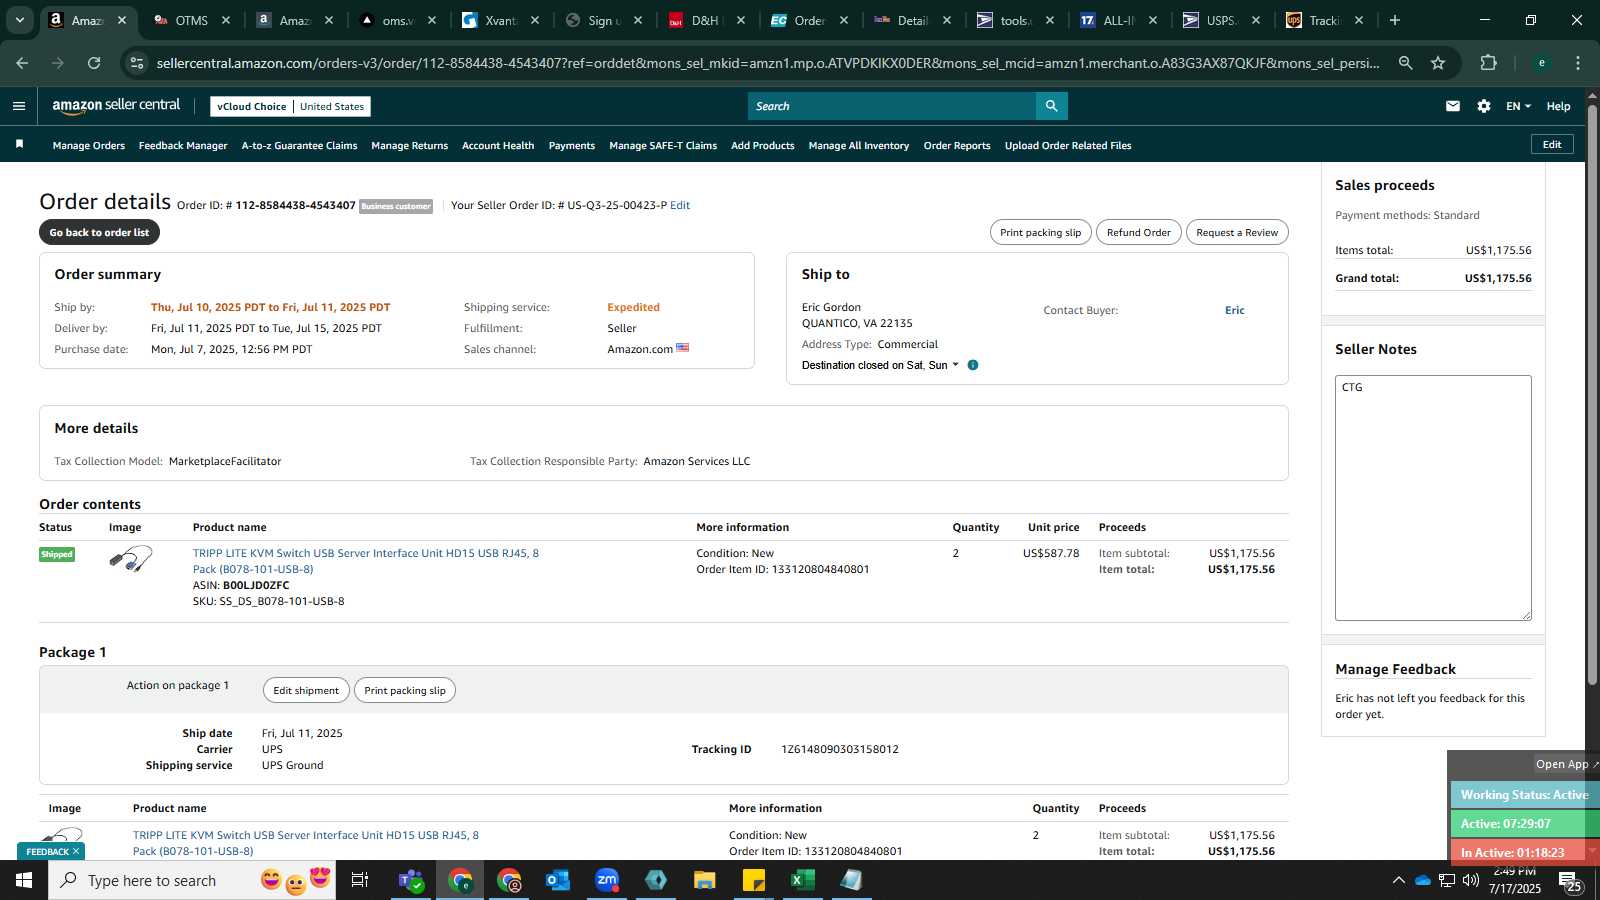Expand Destination closed on Sat, Sun dropdown
Viewport: 1600px width, 900px height.
(x=880, y=365)
